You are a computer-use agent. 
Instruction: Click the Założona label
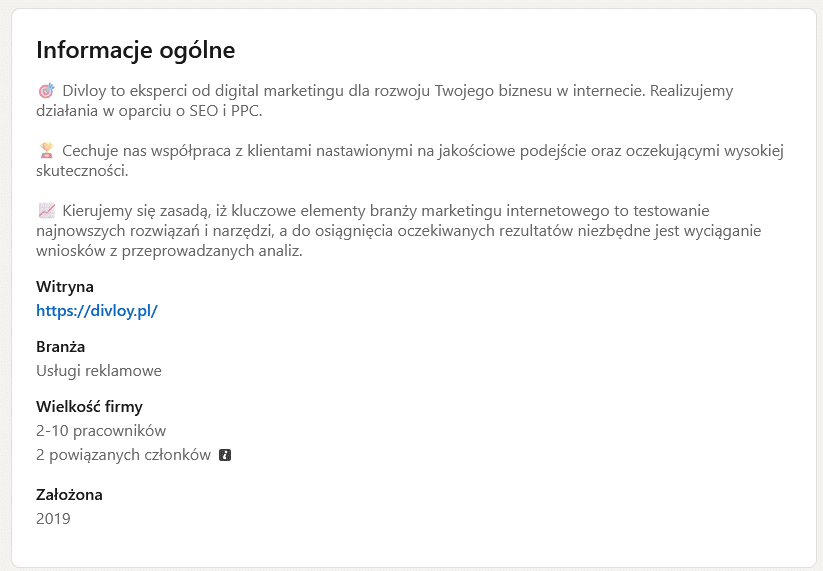(x=69, y=494)
